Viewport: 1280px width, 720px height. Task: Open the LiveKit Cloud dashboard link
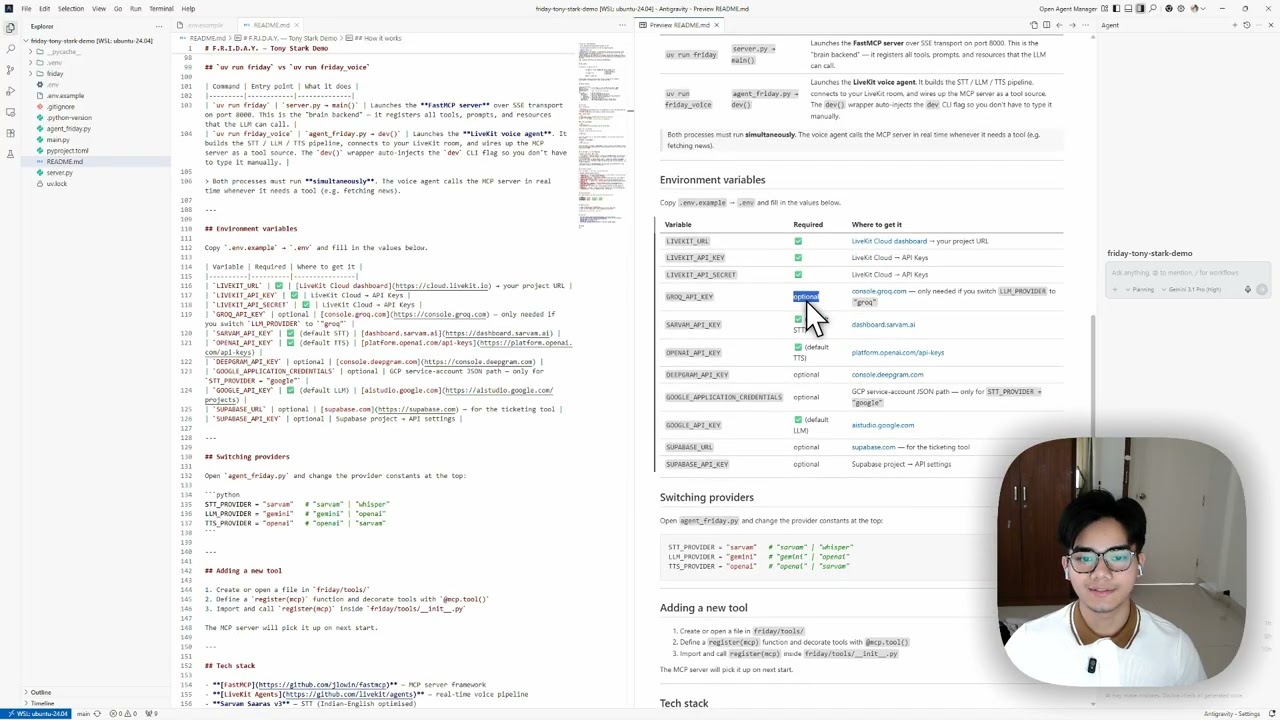tap(889, 241)
